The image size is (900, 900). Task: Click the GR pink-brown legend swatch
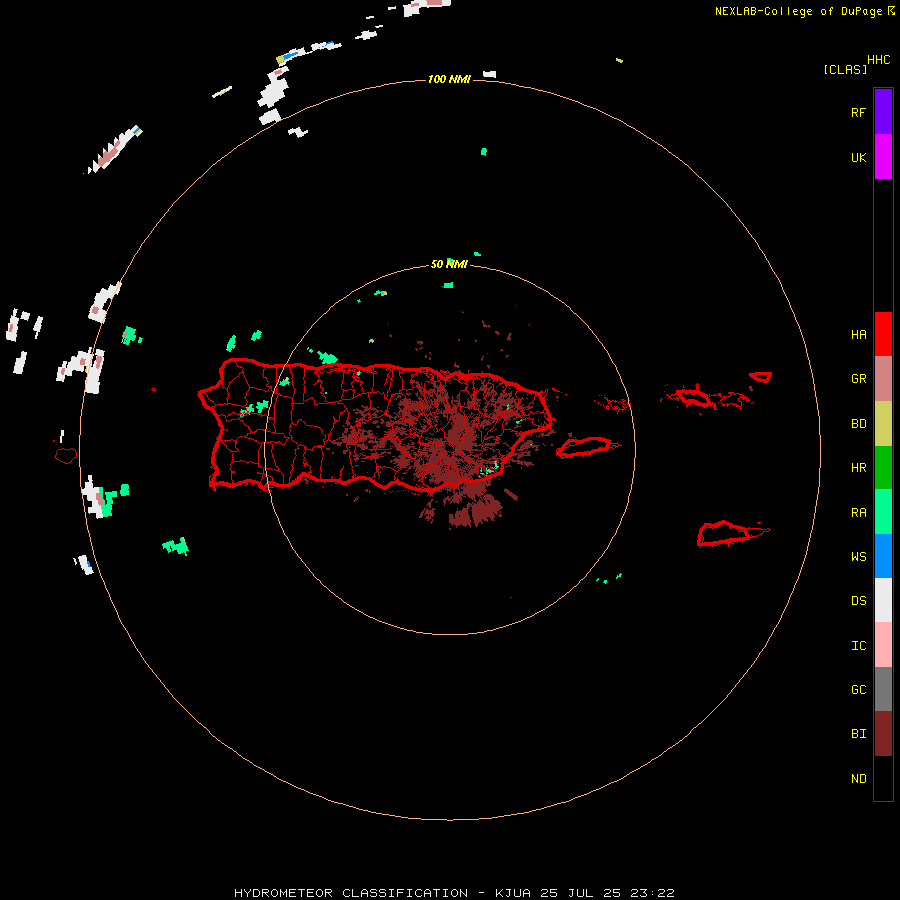(x=883, y=378)
